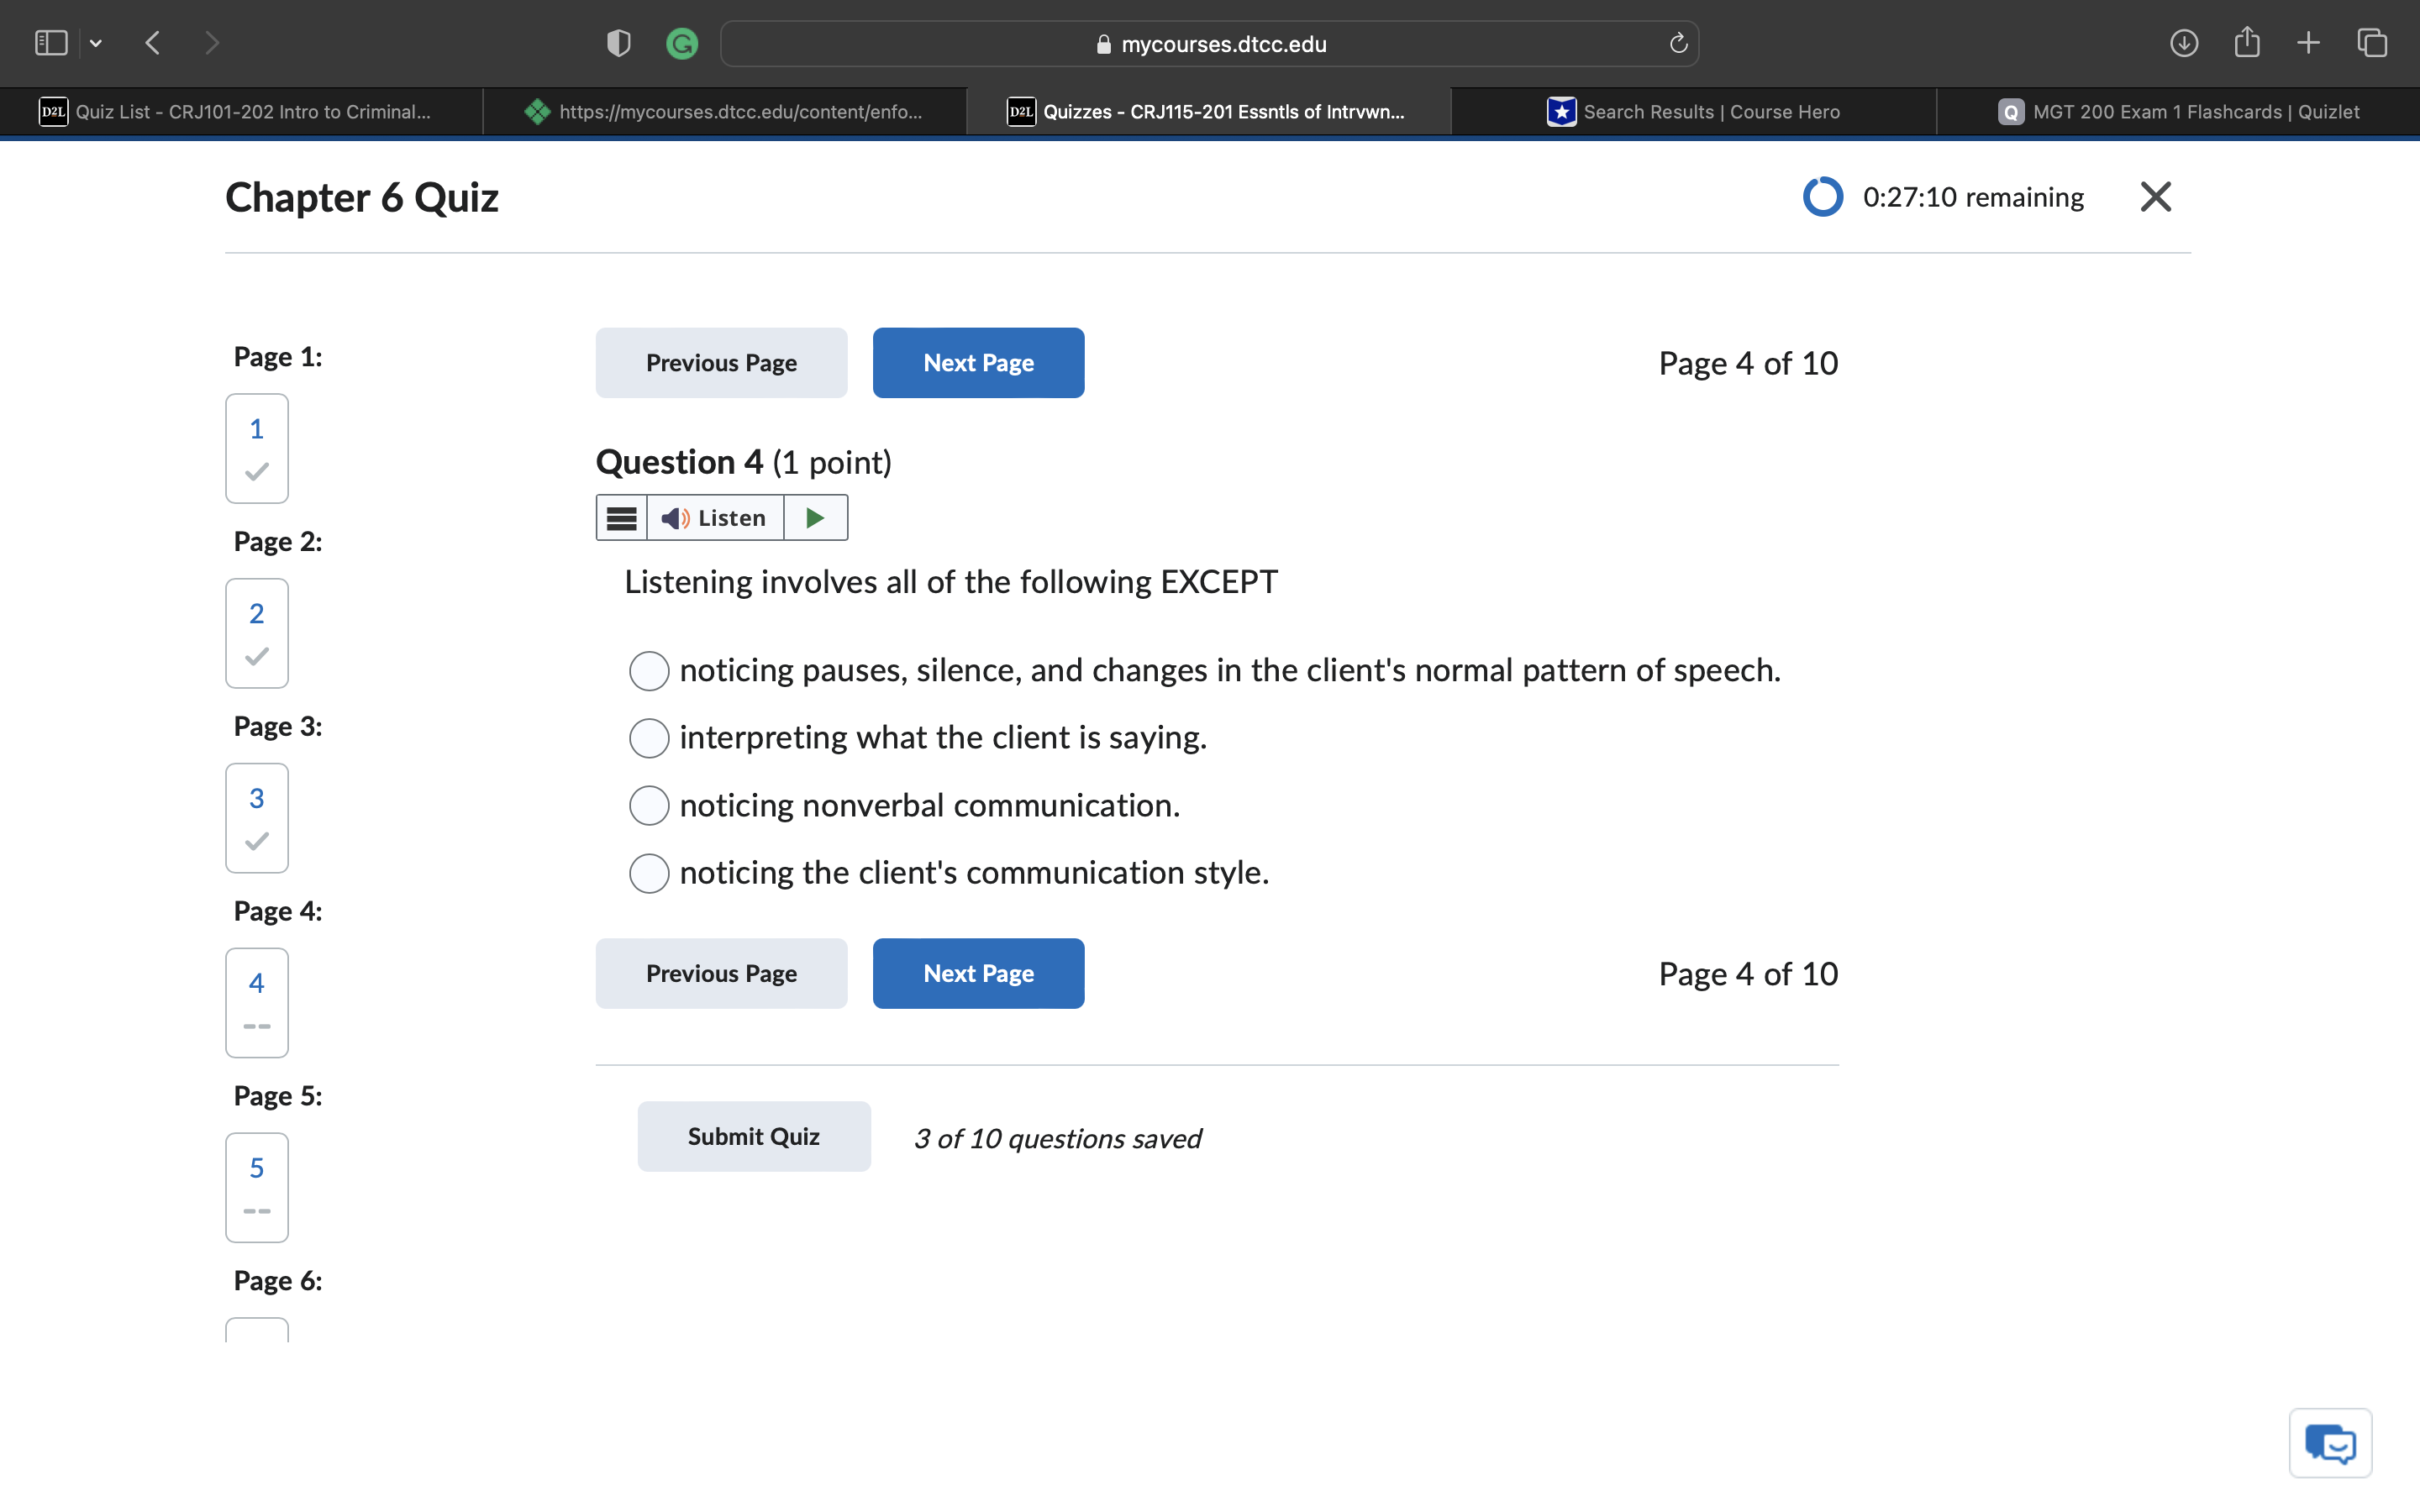Click the Safari share icon

(x=2247, y=43)
